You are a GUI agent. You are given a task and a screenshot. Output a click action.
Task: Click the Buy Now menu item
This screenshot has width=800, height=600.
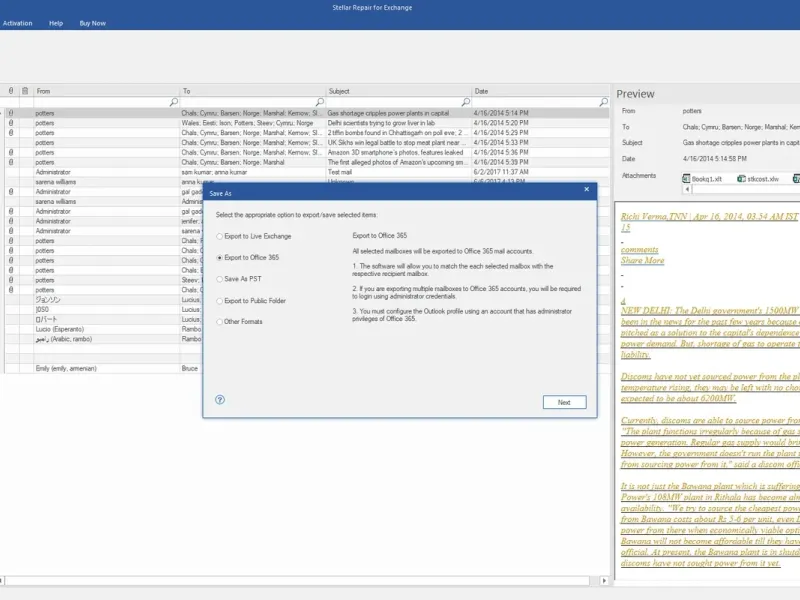92,23
